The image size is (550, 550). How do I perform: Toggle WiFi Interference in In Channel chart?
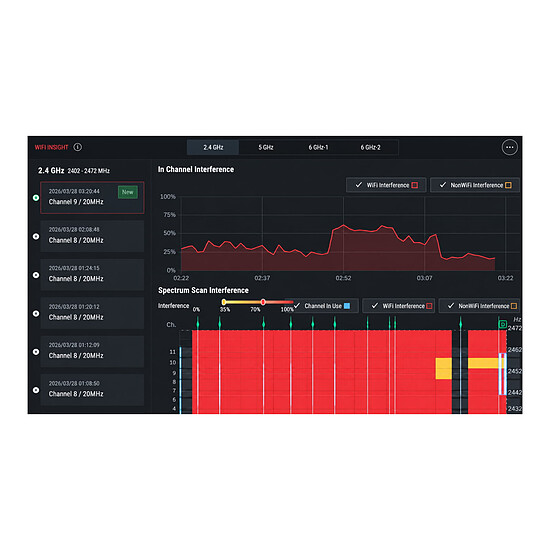[386, 185]
